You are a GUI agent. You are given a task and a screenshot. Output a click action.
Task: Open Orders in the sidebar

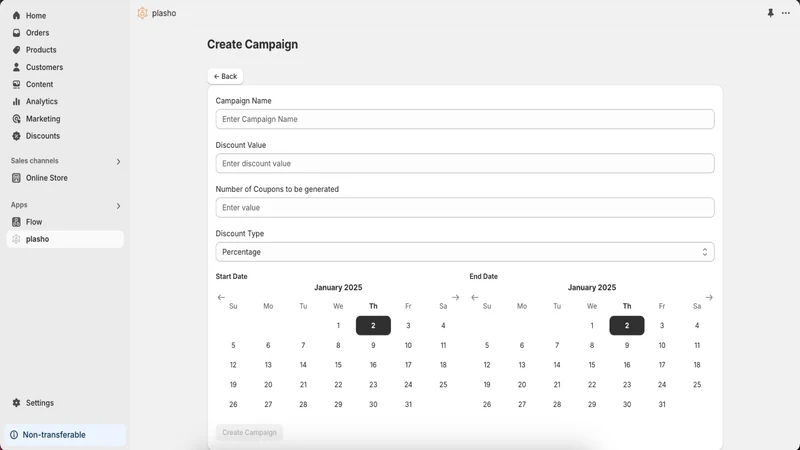tap(38, 33)
